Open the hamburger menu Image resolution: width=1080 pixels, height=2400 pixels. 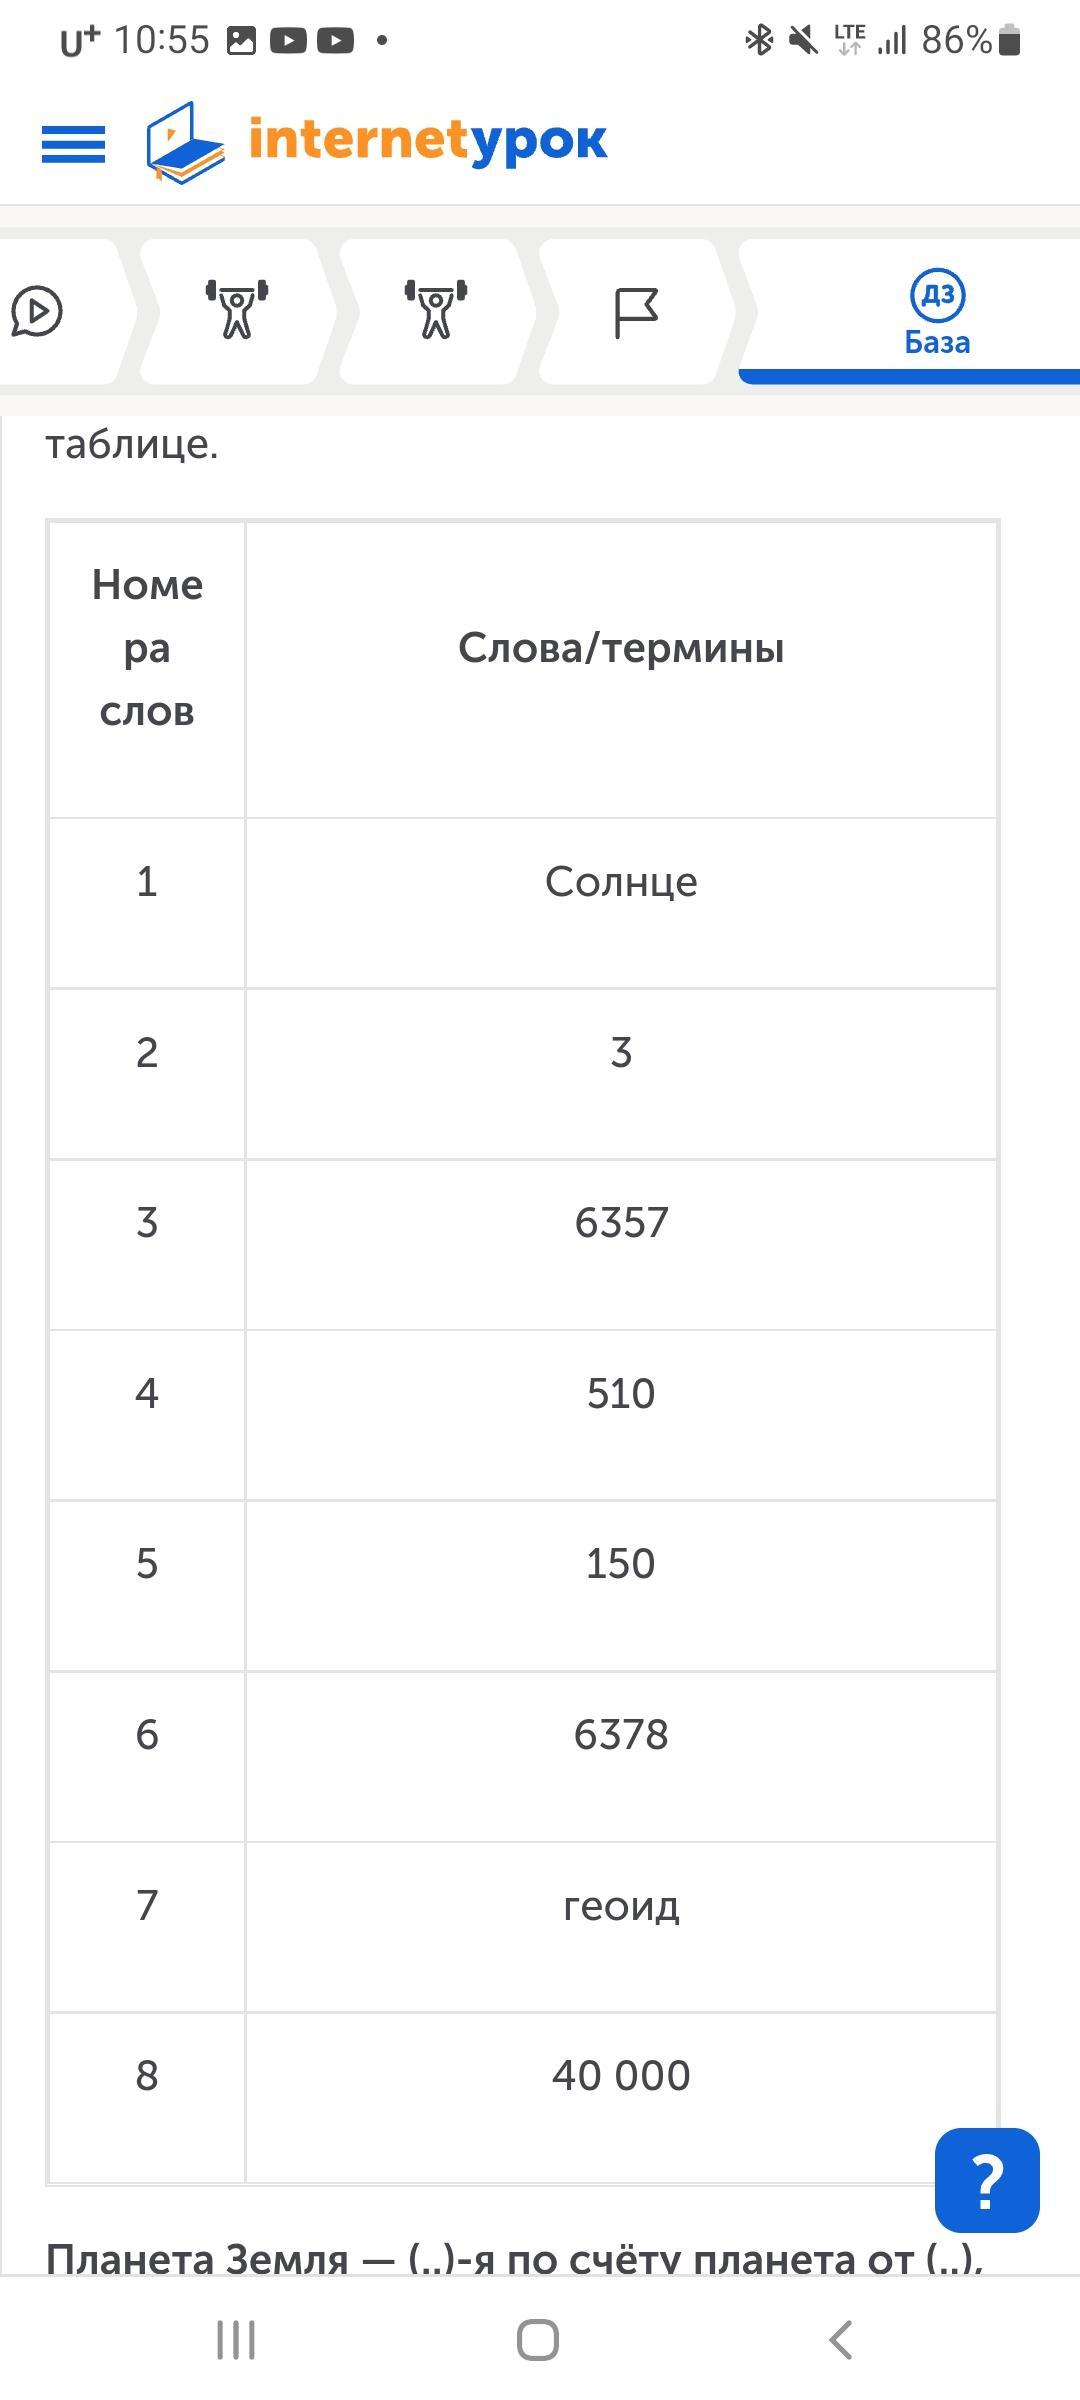(73, 143)
